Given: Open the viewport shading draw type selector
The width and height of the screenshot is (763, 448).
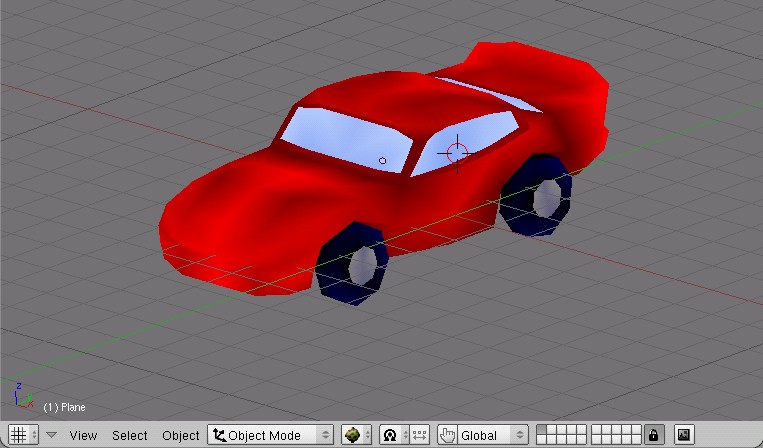Looking at the screenshot, I should tap(356, 435).
